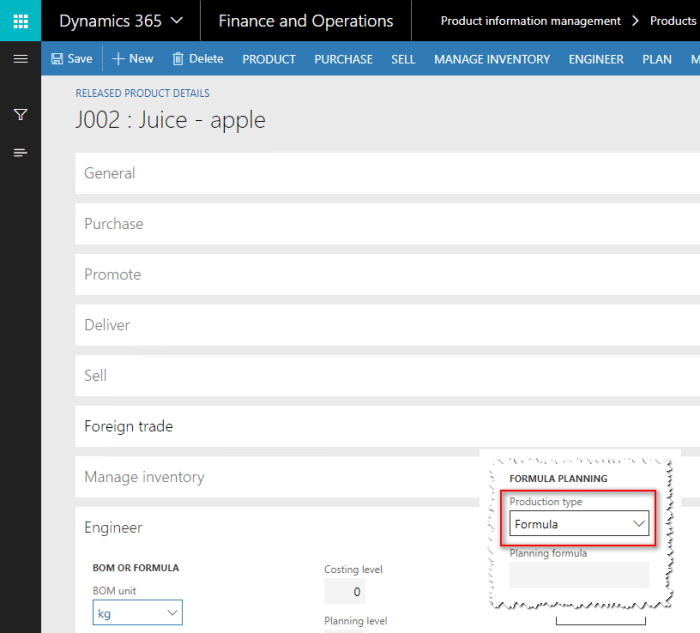Screen dimensions: 700x633
Task: Click the Costing level input field
Action: pos(344,592)
